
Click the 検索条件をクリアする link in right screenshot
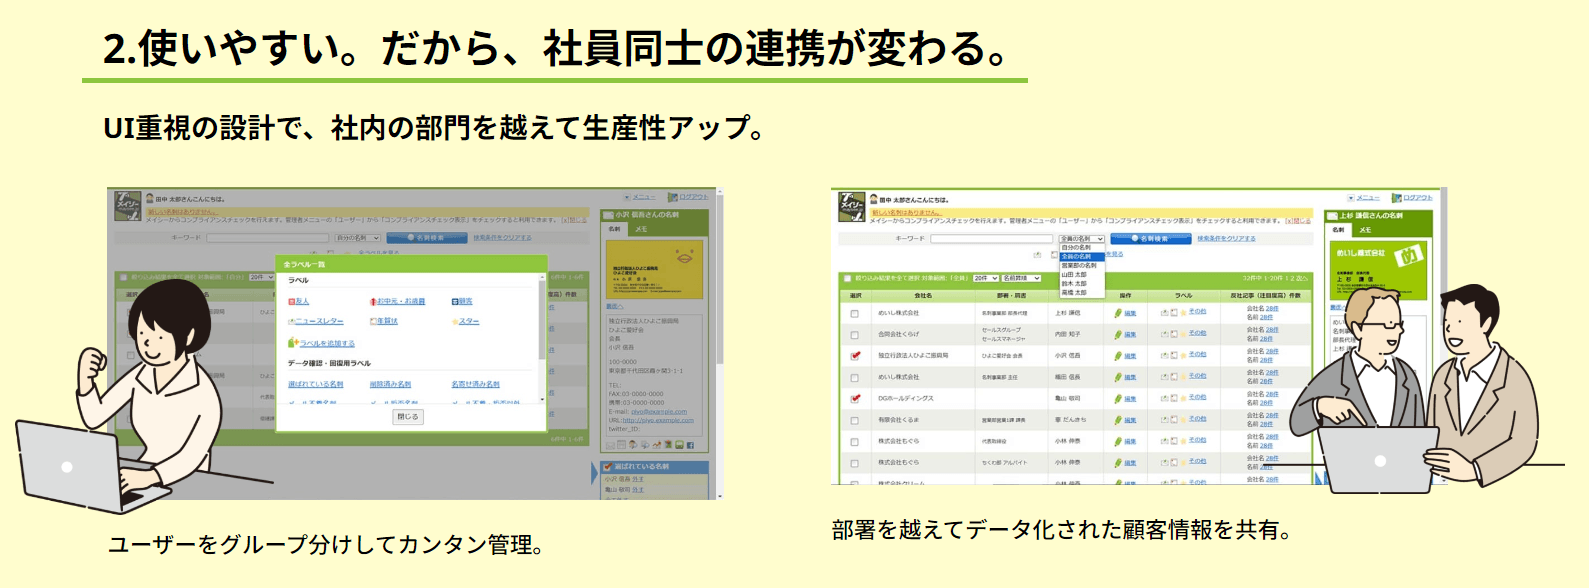click(x=1226, y=239)
